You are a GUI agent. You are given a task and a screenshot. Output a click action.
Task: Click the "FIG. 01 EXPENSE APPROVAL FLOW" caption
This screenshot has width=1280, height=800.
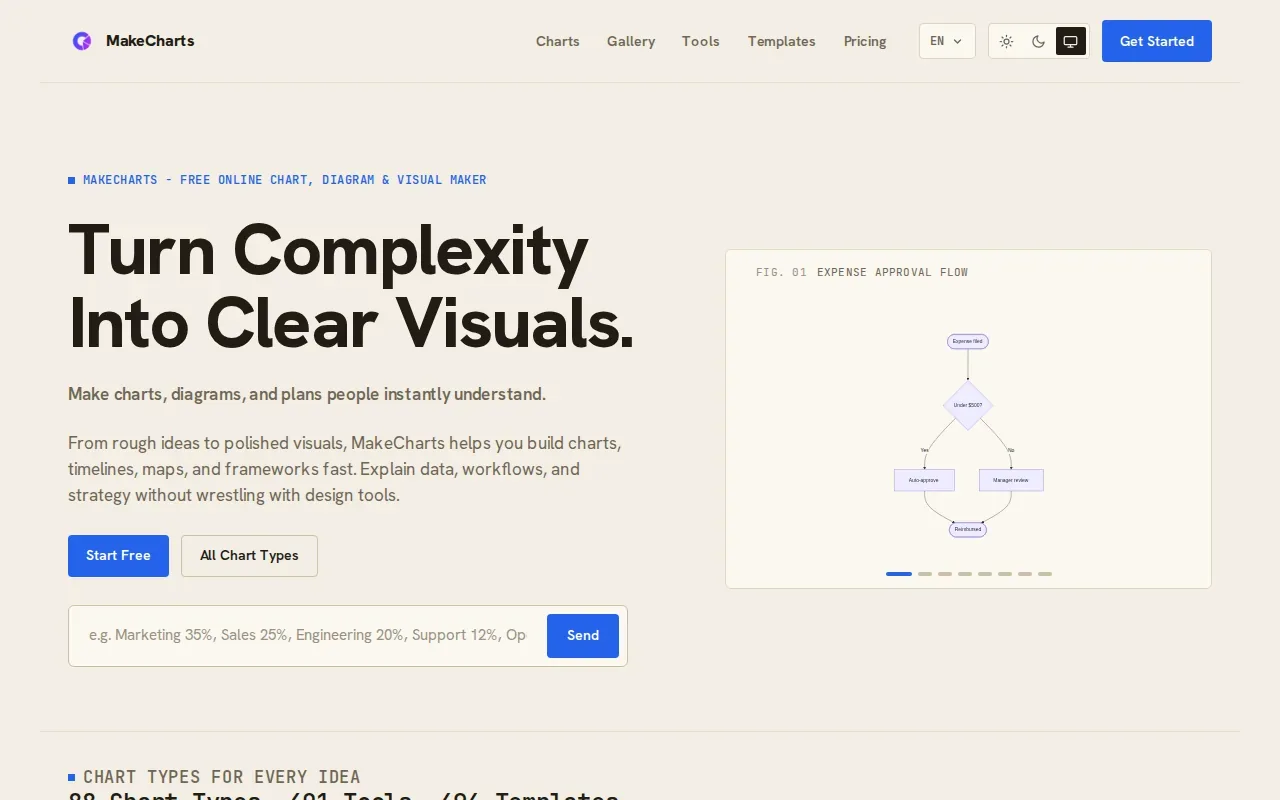(x=862, y=272)
